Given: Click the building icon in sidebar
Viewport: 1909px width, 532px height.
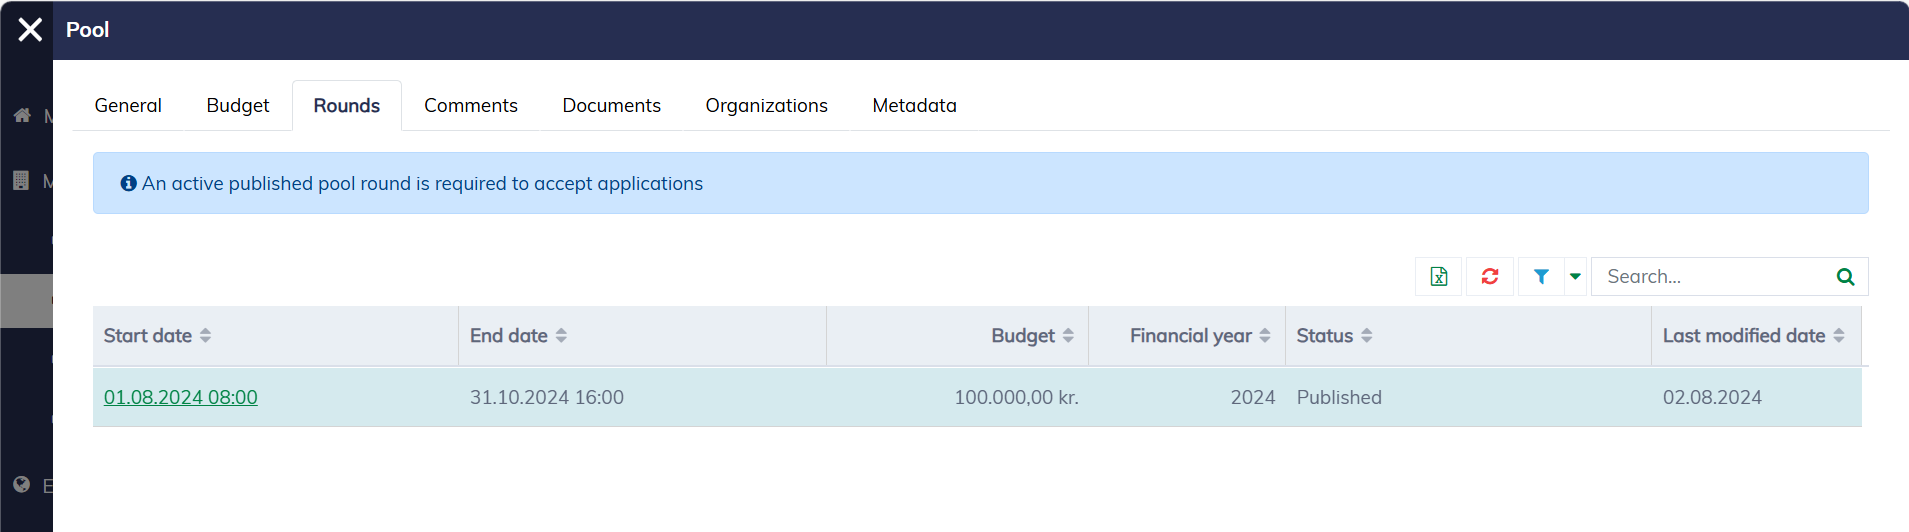Looking at the screenshot, I should [x=21, y=181].
